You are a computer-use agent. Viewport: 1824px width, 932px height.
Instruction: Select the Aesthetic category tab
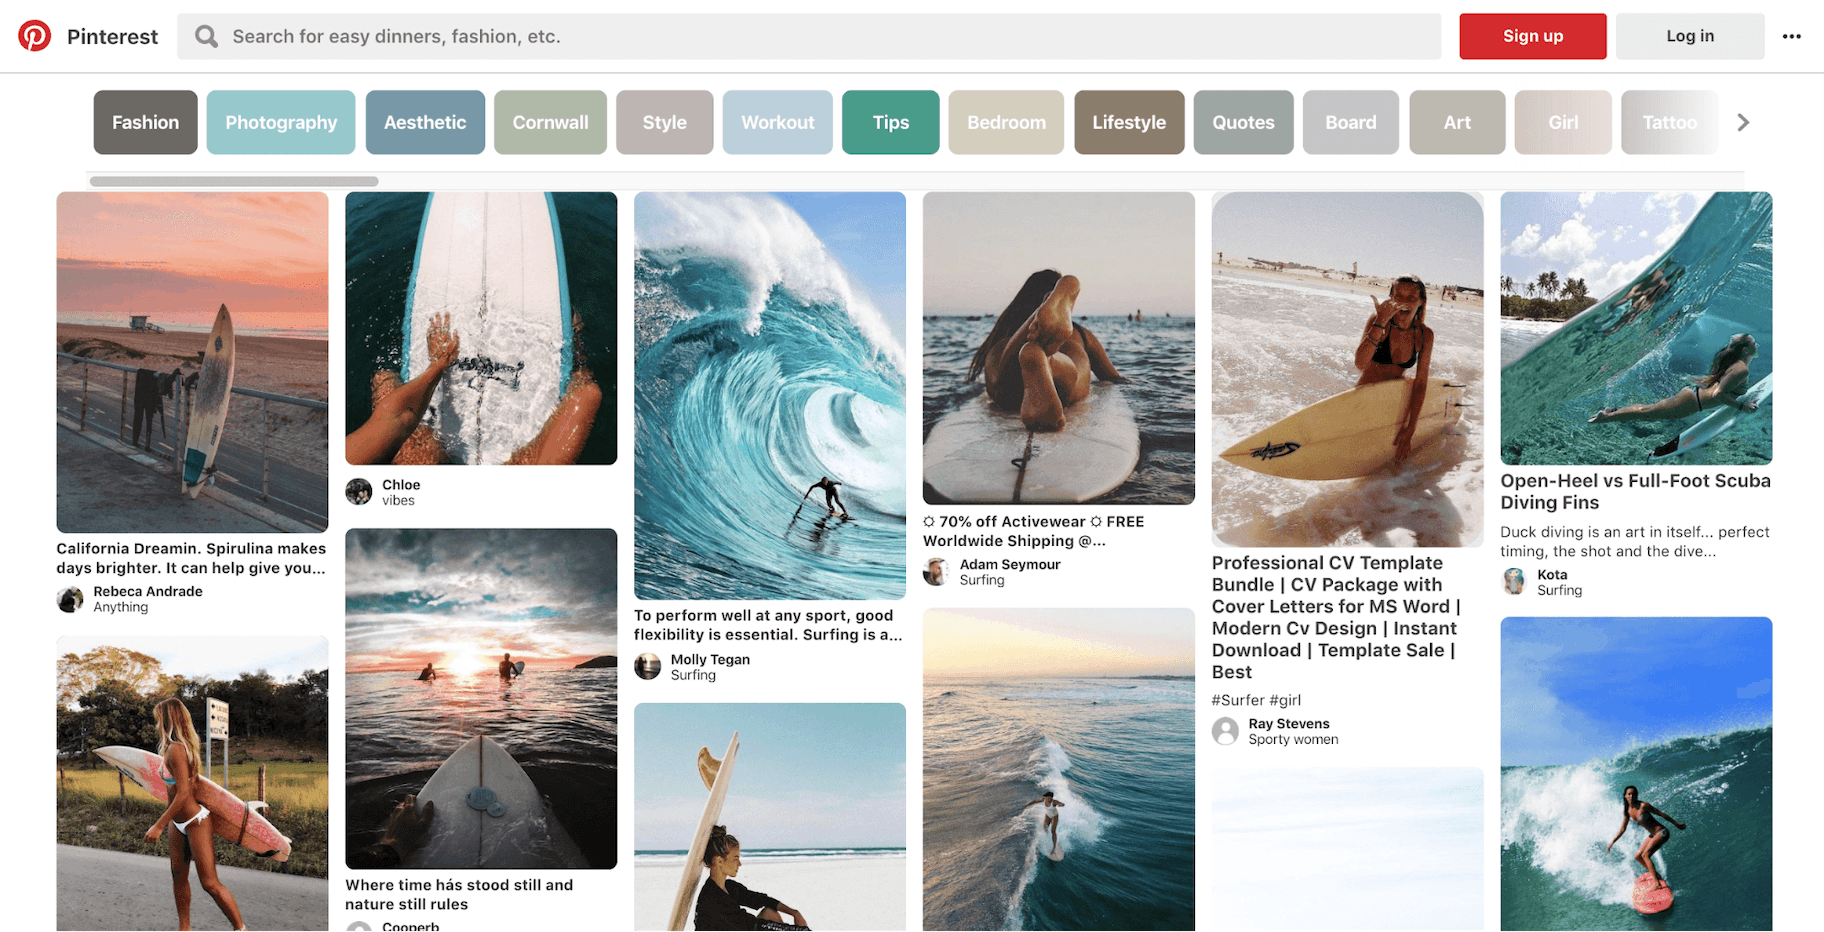[425, 122]
